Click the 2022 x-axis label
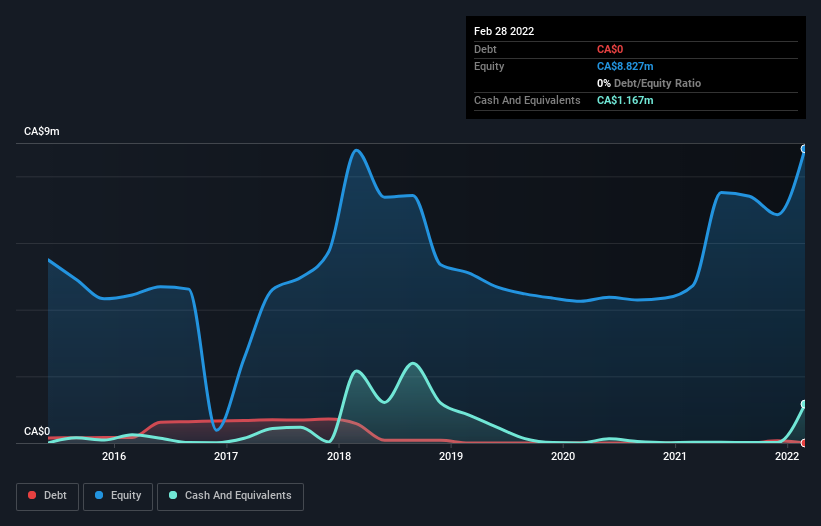 (x=787, y=456)
